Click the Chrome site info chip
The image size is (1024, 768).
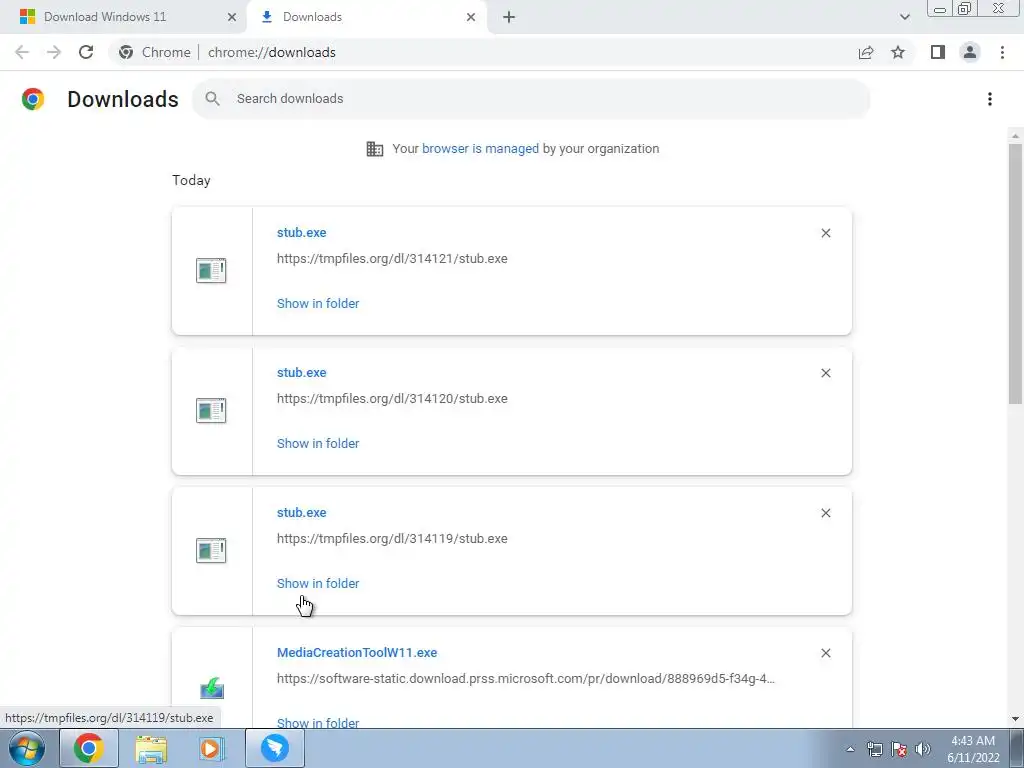tap(155, 52)
